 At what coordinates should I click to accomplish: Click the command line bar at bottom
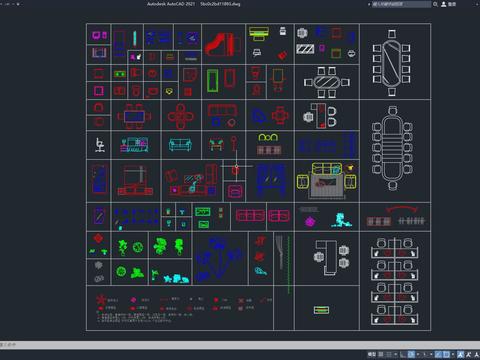pos(240,344)
